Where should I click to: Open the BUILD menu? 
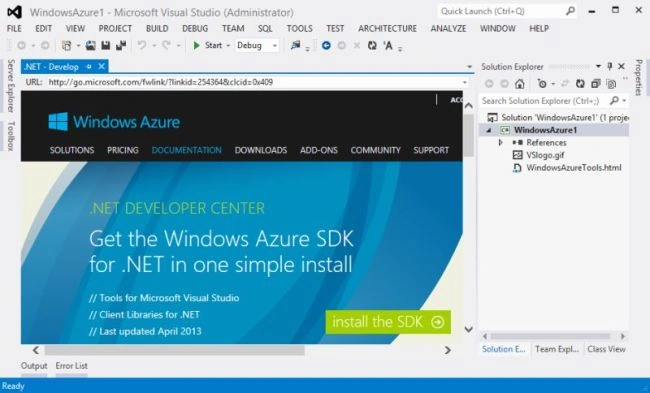pyautogui.click(x=157, y=29)
